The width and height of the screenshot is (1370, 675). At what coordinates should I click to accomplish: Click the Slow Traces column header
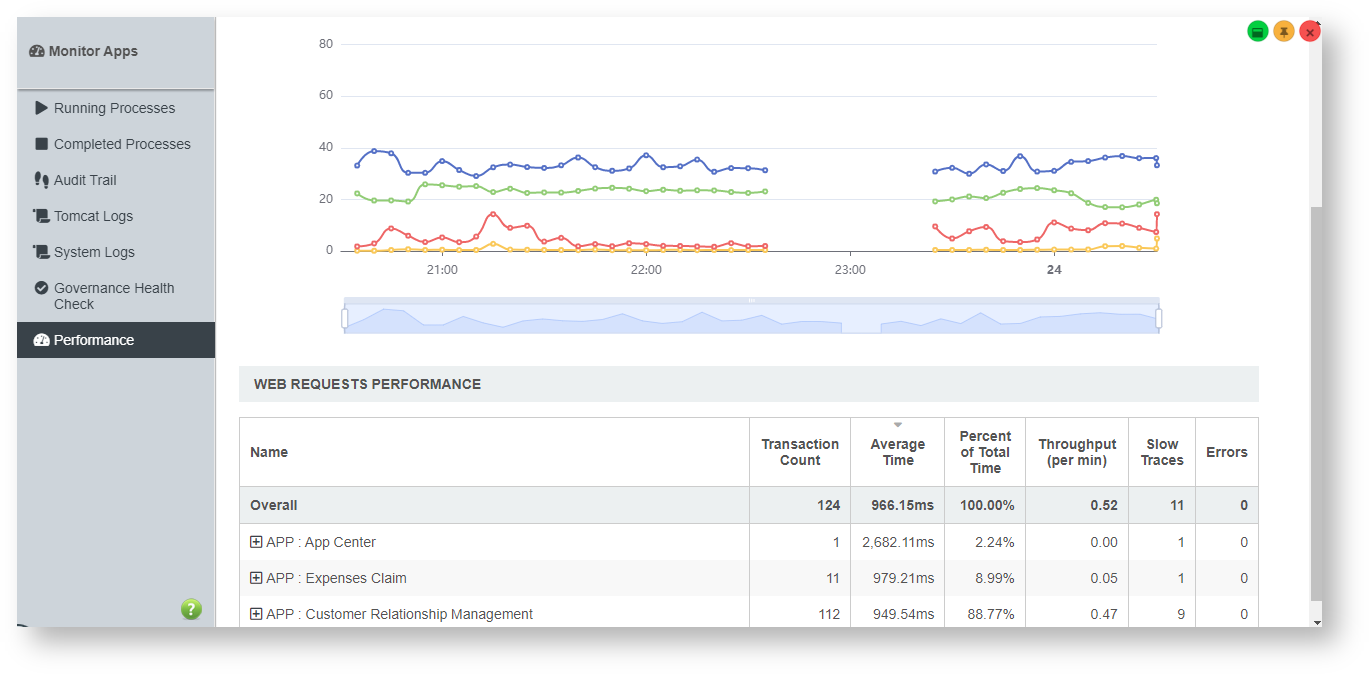click(x=1161, y=452)
